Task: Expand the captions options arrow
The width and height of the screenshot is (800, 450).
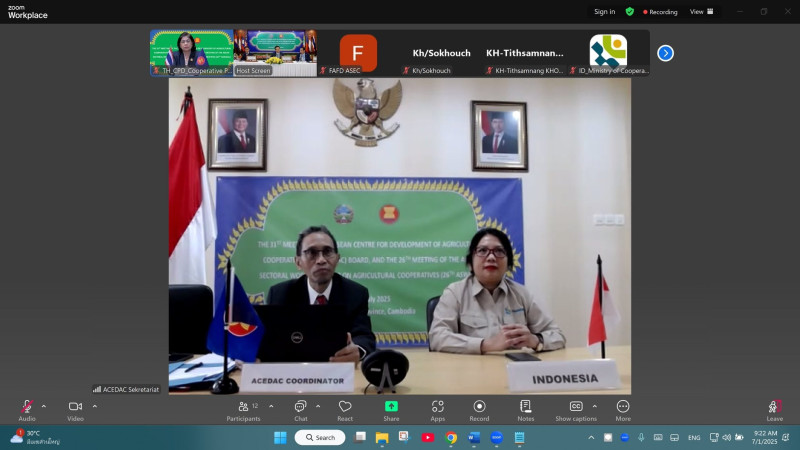Action: tap(594, 407)
